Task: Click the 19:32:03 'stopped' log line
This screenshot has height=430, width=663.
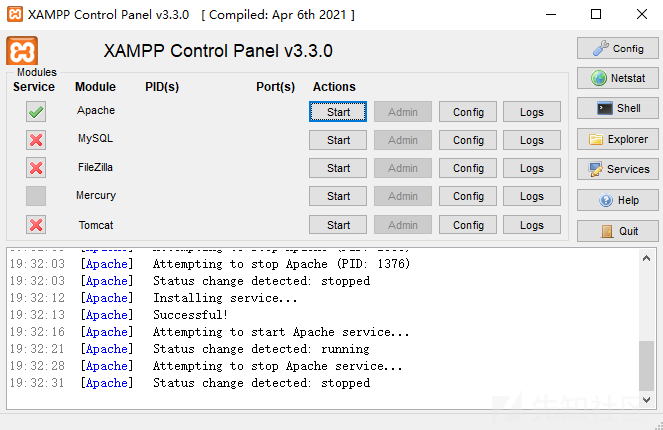Action: (x=261, y=281)
